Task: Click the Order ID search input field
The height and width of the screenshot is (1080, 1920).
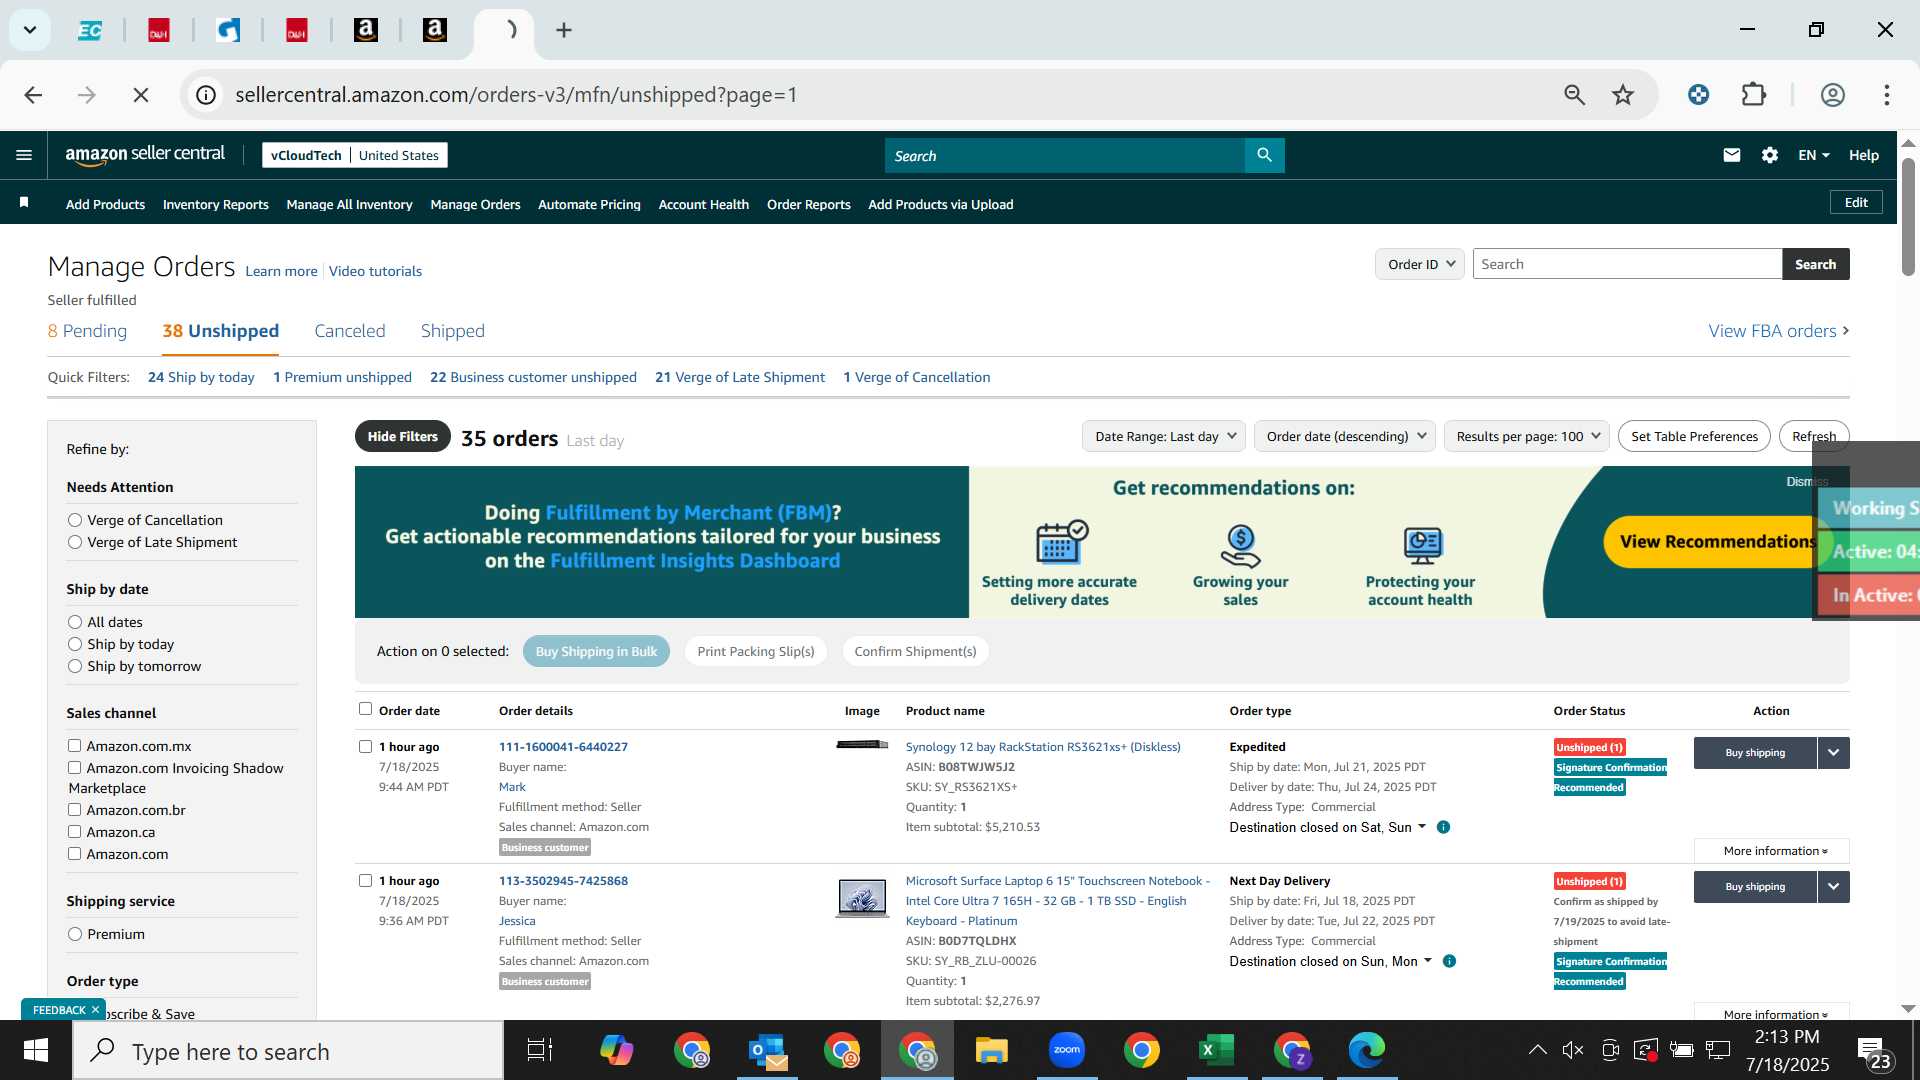Action: coord(1627,264)
